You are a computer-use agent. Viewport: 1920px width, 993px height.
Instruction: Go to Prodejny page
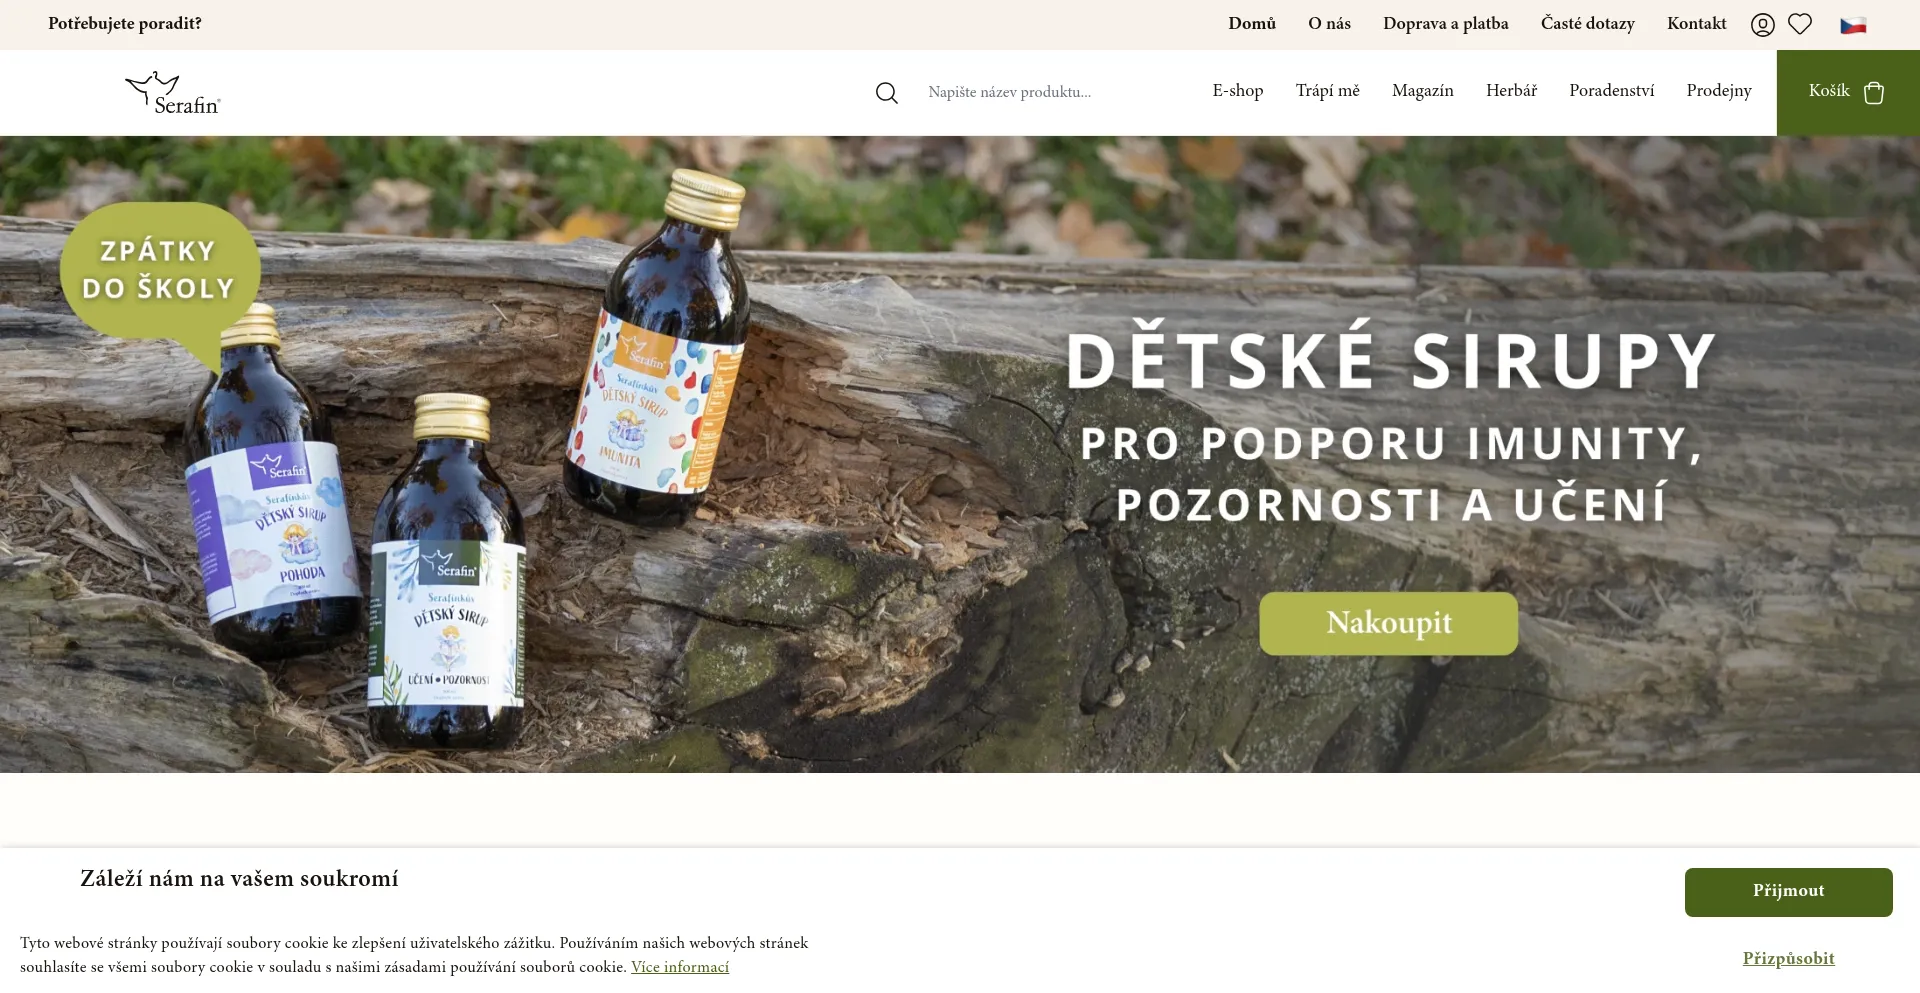(1719, 91)
